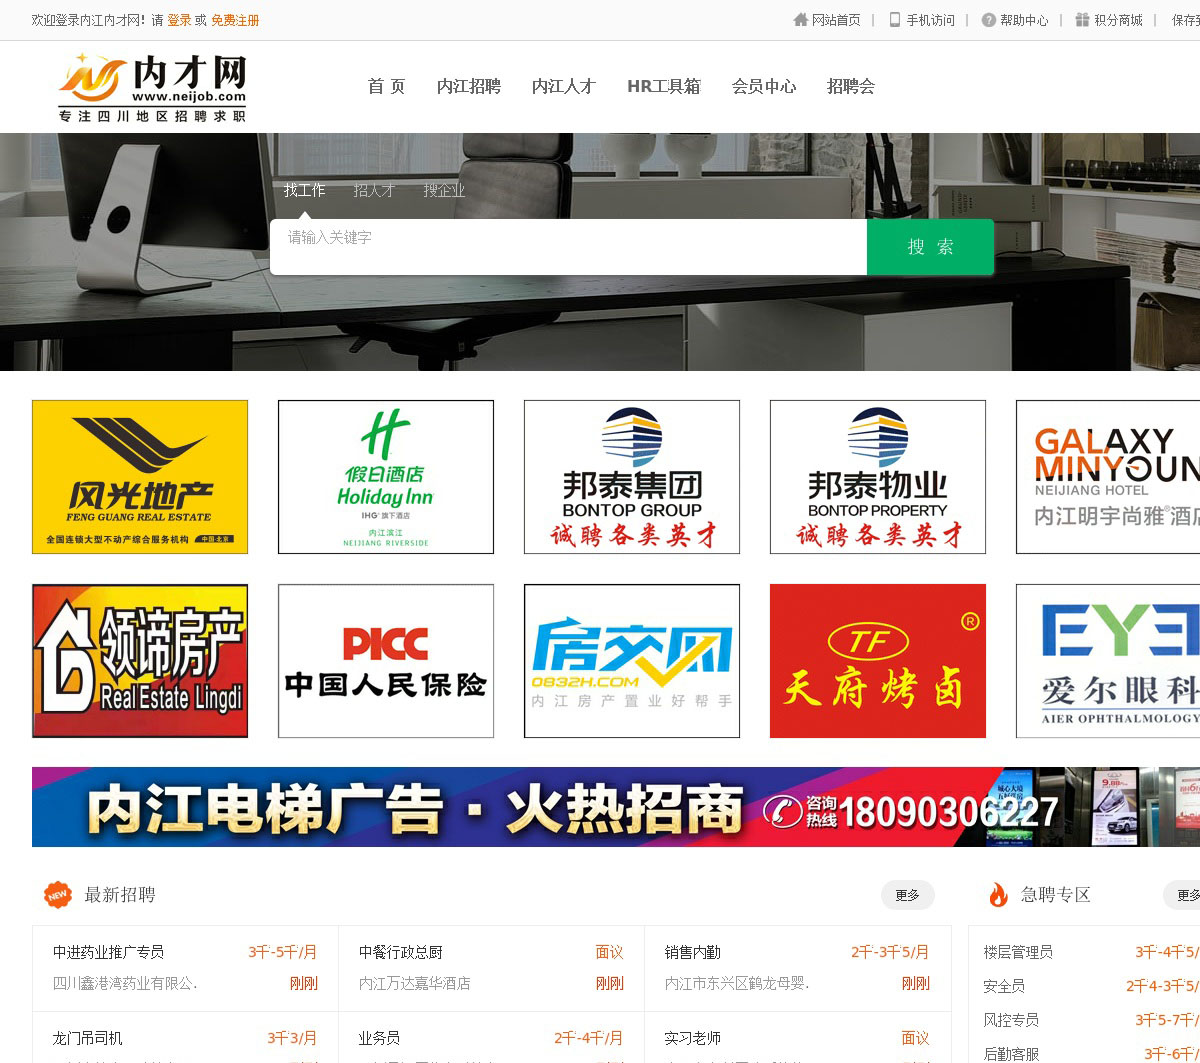
Task: Click the green 搜索 button
Action: (930, 247)
